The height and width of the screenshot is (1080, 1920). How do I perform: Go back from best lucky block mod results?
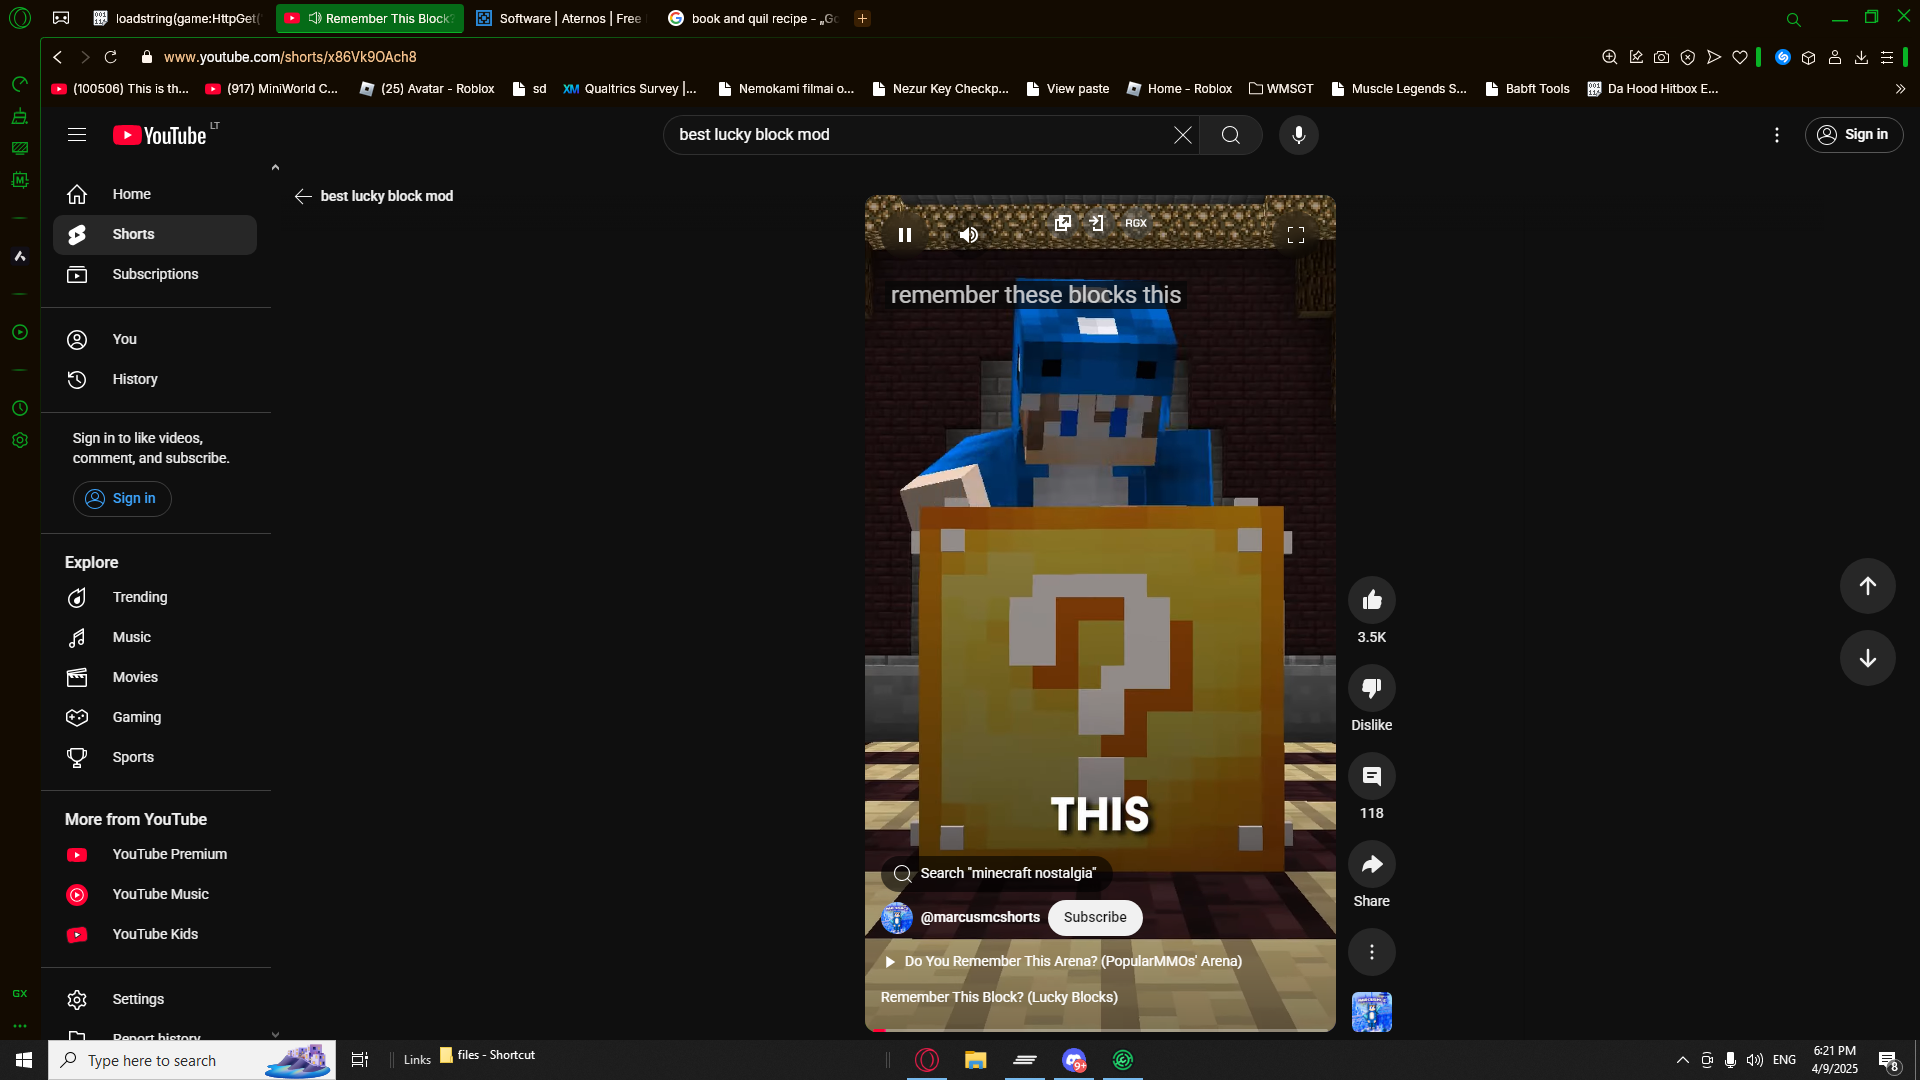(303, 196)
